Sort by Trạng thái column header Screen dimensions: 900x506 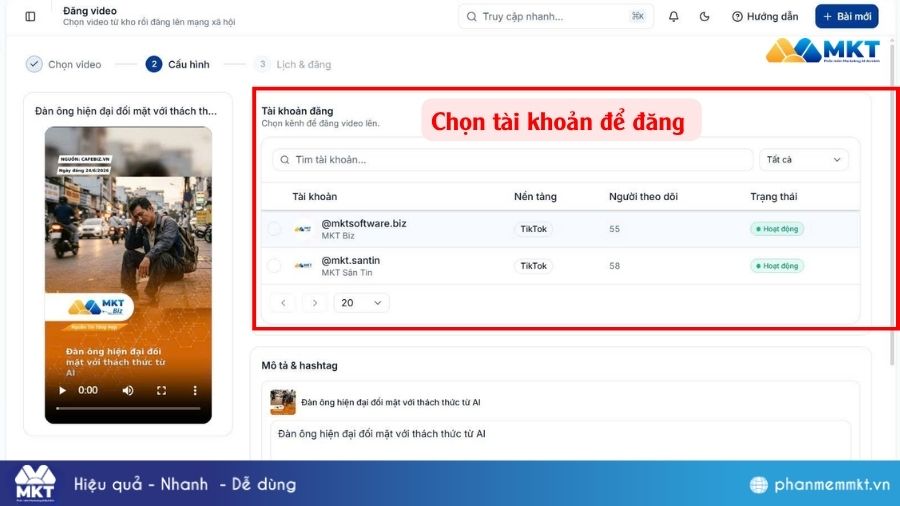(x=774, y=197)
